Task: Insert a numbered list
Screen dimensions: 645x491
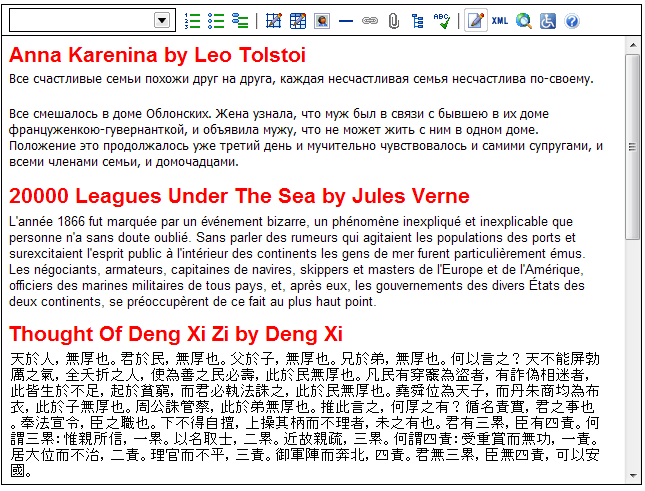Action: (192, 21)
